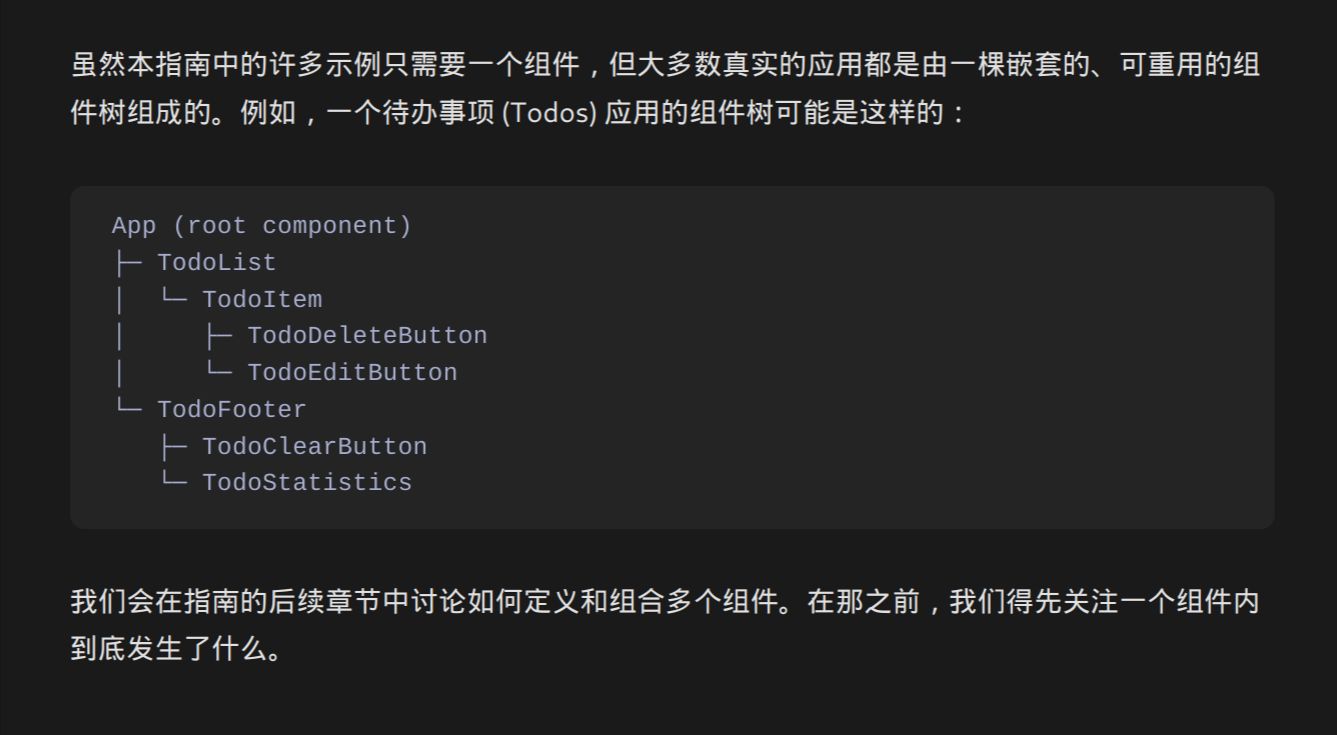Click TodoList in the component tree

pos(216,263)
